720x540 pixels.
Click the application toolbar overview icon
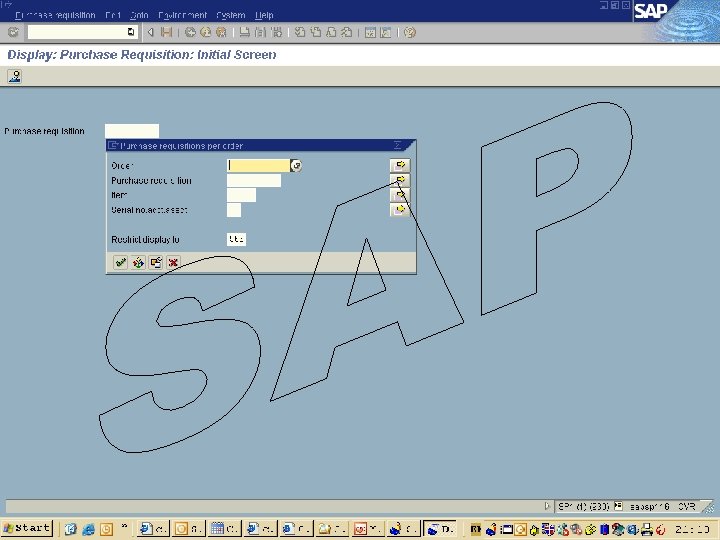(15, 76)
